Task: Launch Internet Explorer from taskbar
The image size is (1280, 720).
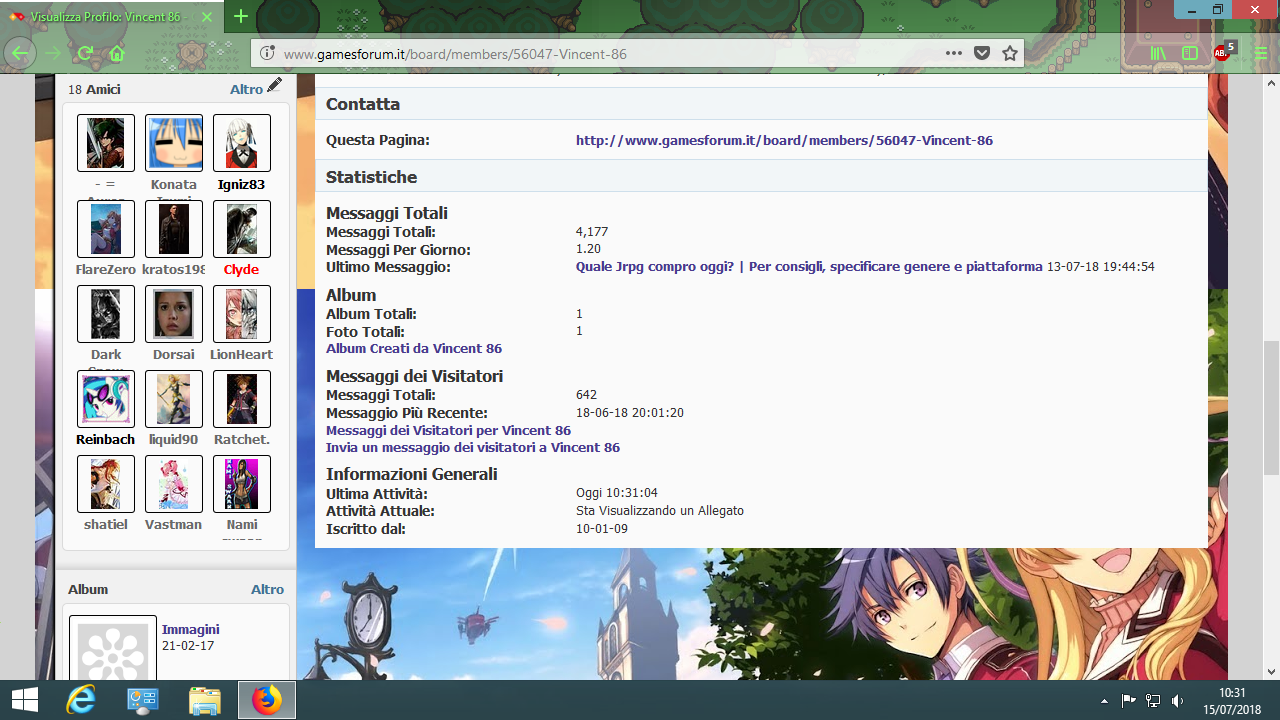Action: click(x=80, y=700)
